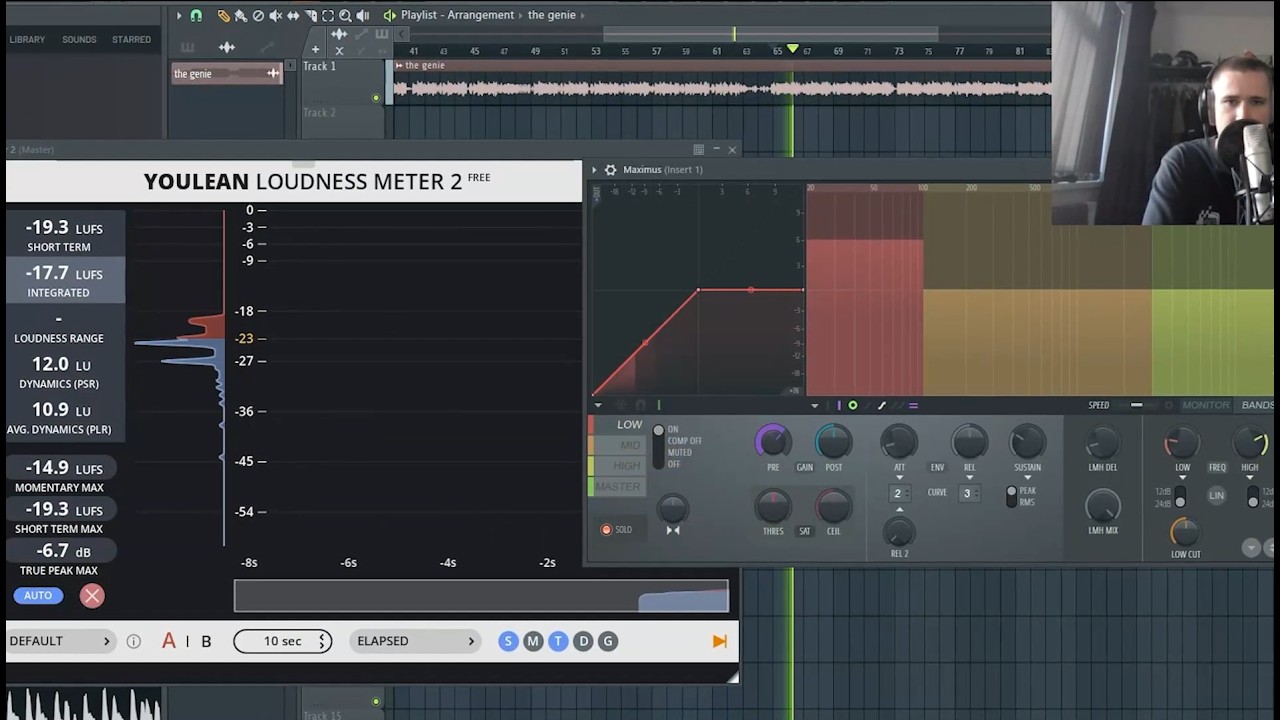Viewport: 1280px width, 720px height.
Task: Open the Maximus plugin options arrow
Action: [594, 170]
